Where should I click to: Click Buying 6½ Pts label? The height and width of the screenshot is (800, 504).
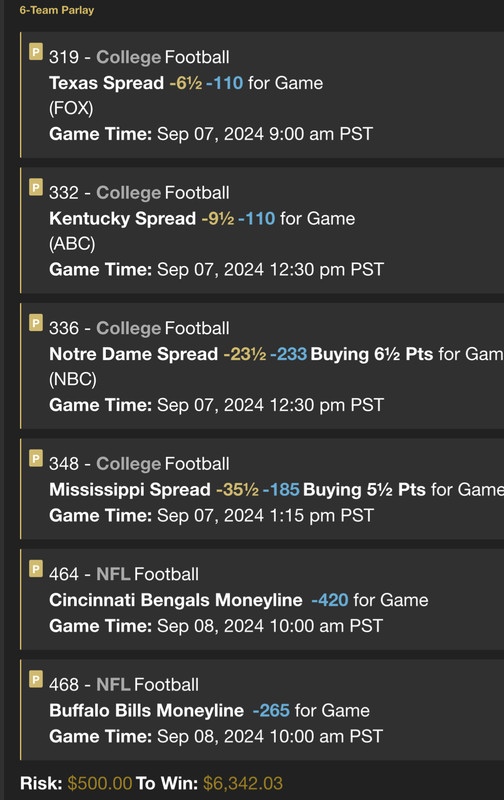[372, 354]
